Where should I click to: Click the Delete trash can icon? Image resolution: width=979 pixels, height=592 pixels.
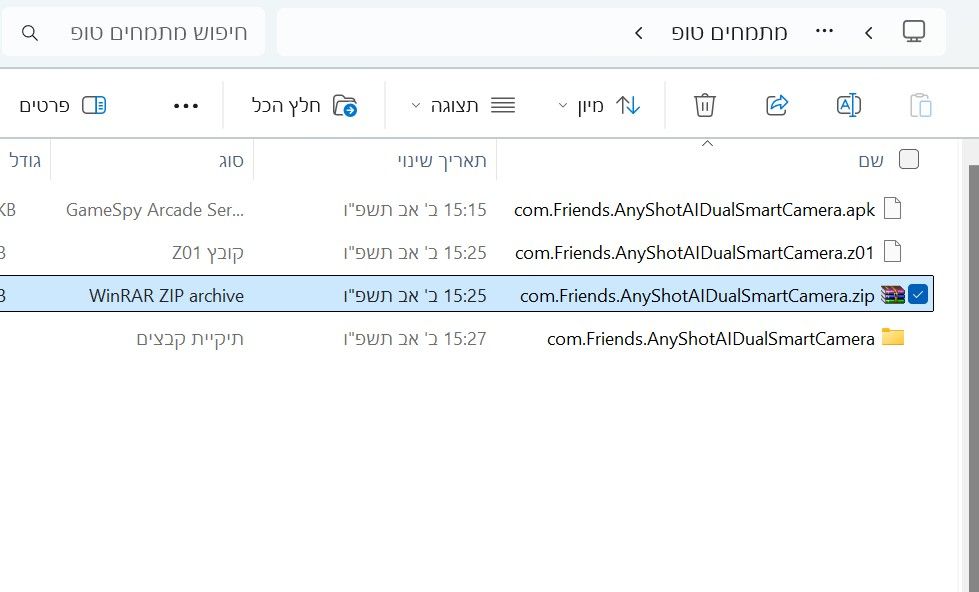point(704,105)
